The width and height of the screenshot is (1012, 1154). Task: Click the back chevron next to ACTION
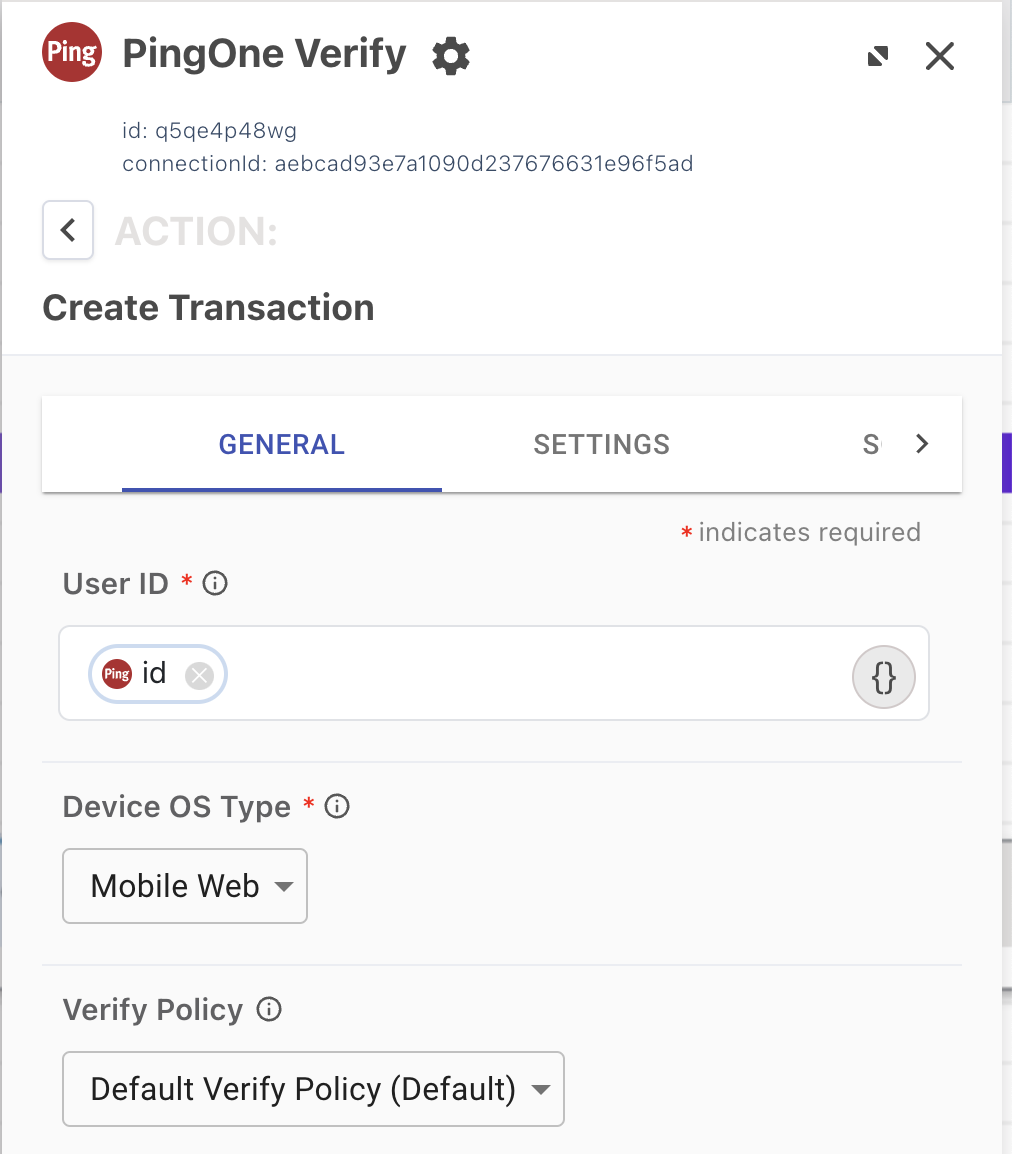tap(67, 230)
